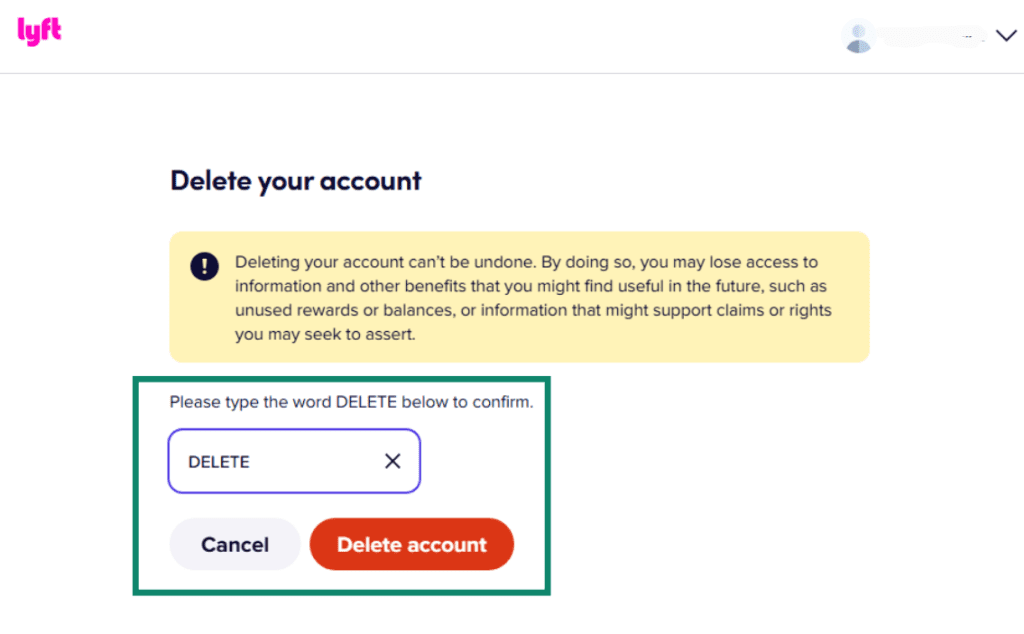The height and width of the screenshot is (634, 1024).
Task: Click the X to empty the confirmation field
Action: point(392,461)
